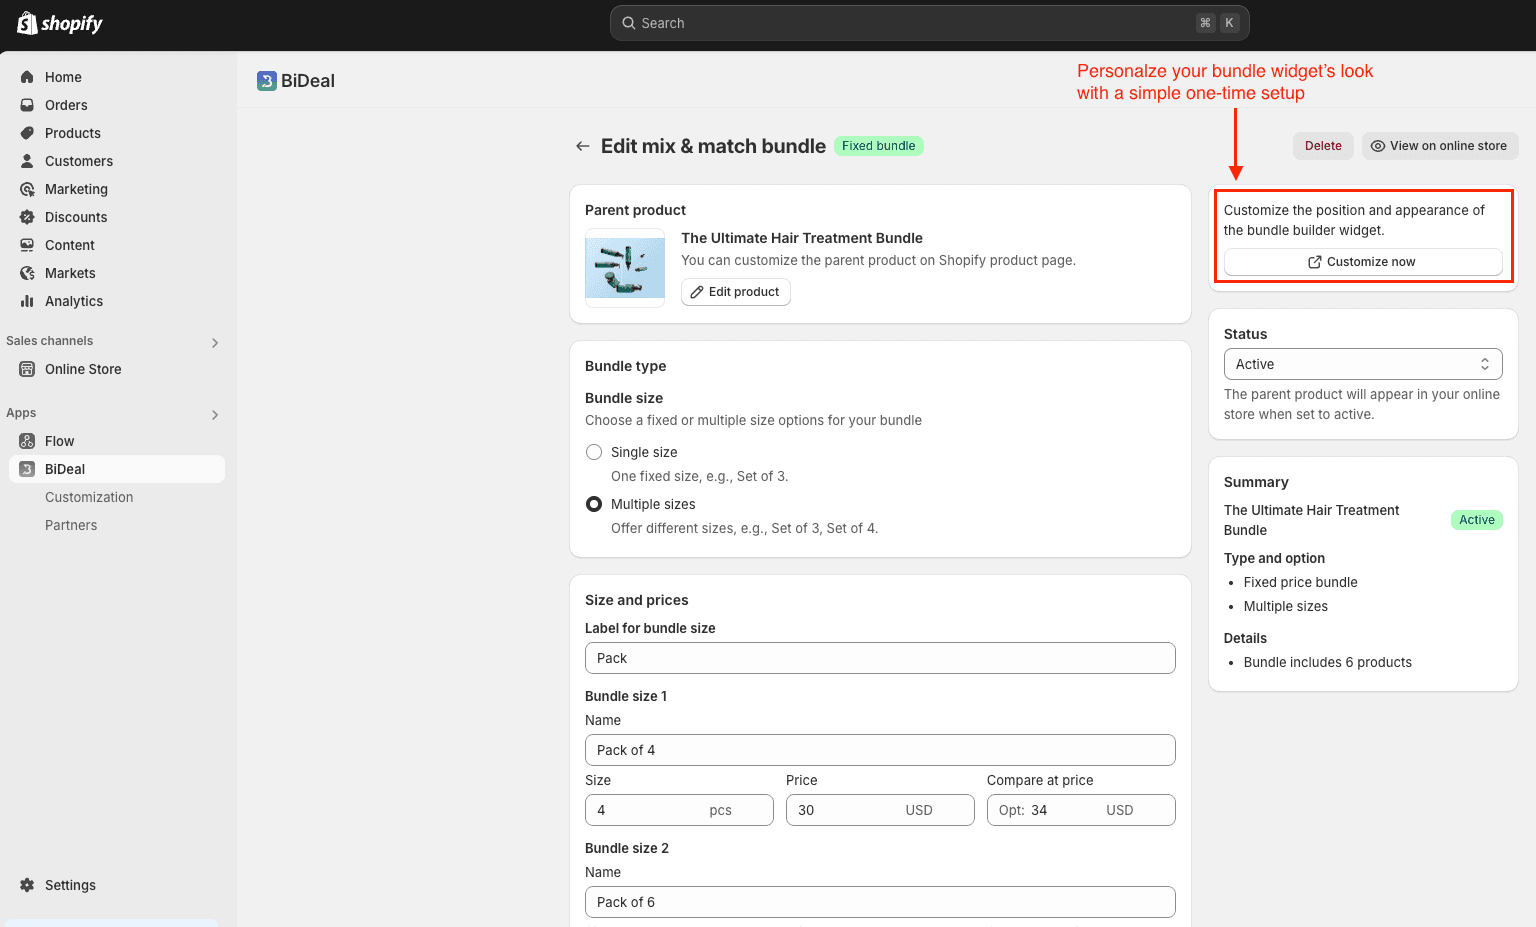Click 'Fixed price bundle' summary item

point(1301,582)
